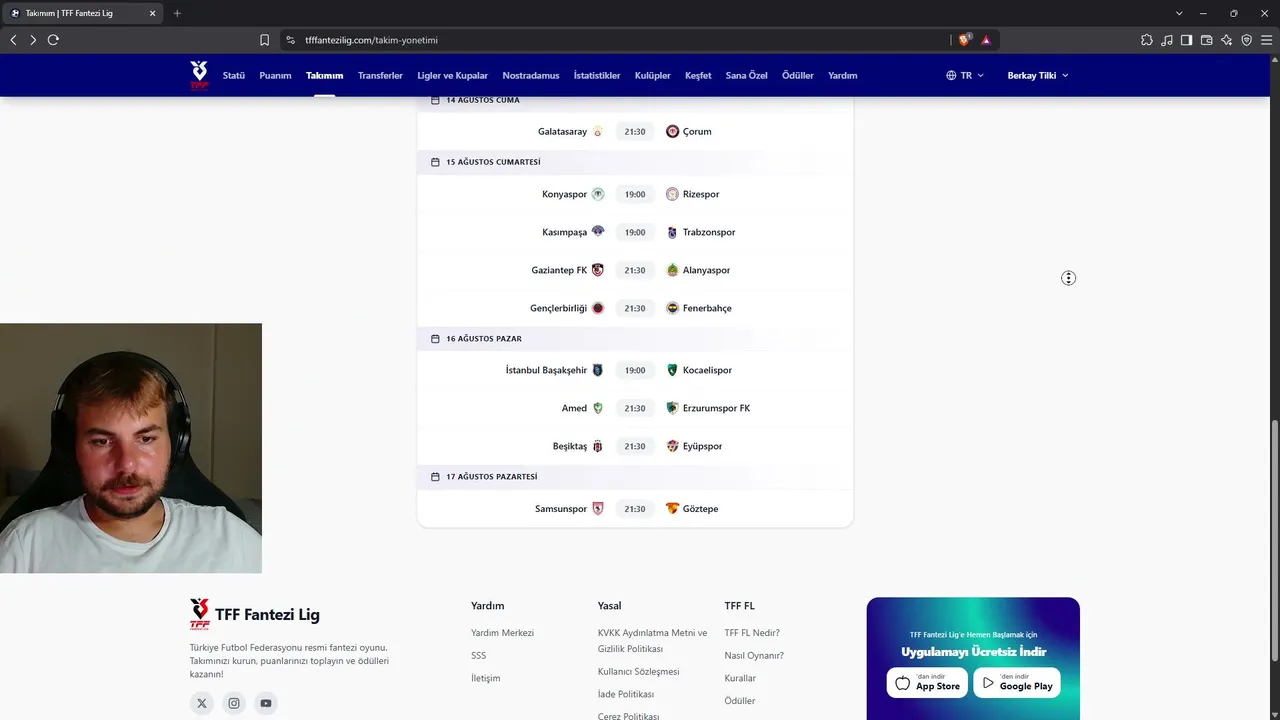This screenshot has width=1280, height=720.
Task: Select the Takımım nav item
Action: [325, 75]
